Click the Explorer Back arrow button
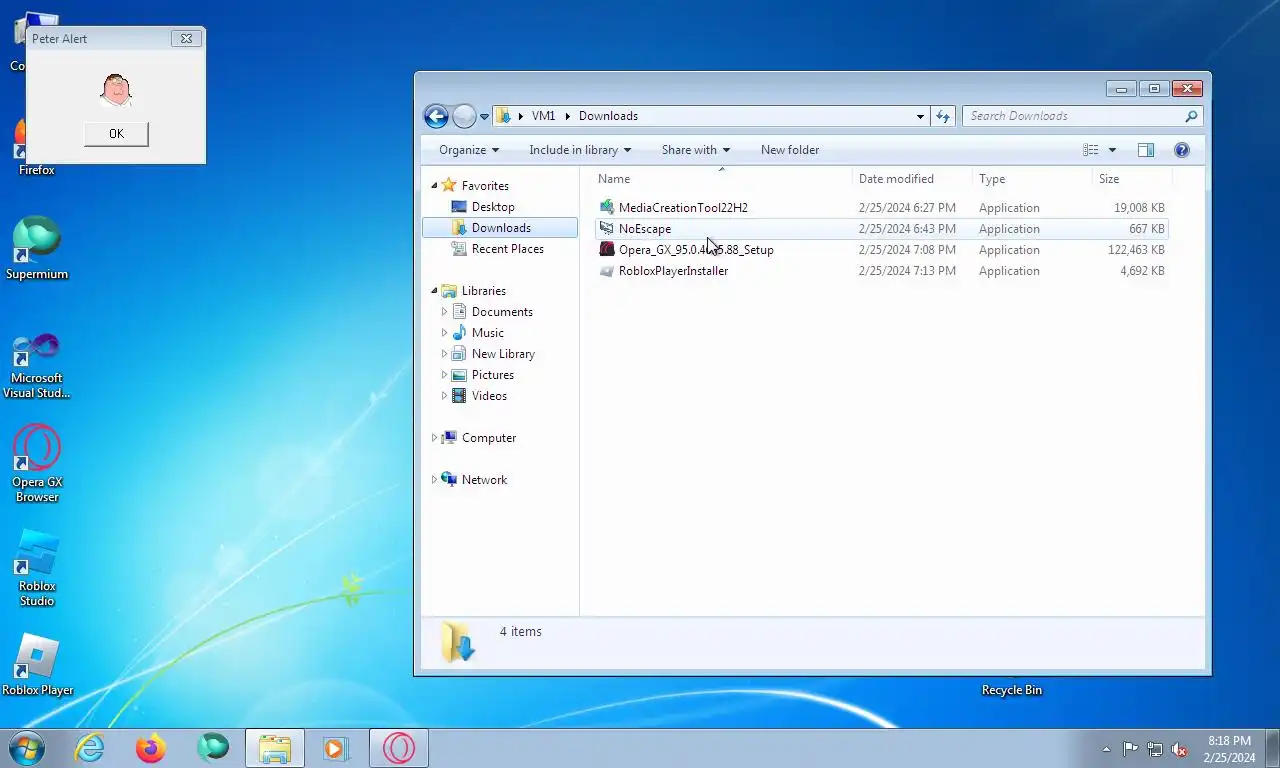Screen dimensions: 1280x768 point(436,116)
